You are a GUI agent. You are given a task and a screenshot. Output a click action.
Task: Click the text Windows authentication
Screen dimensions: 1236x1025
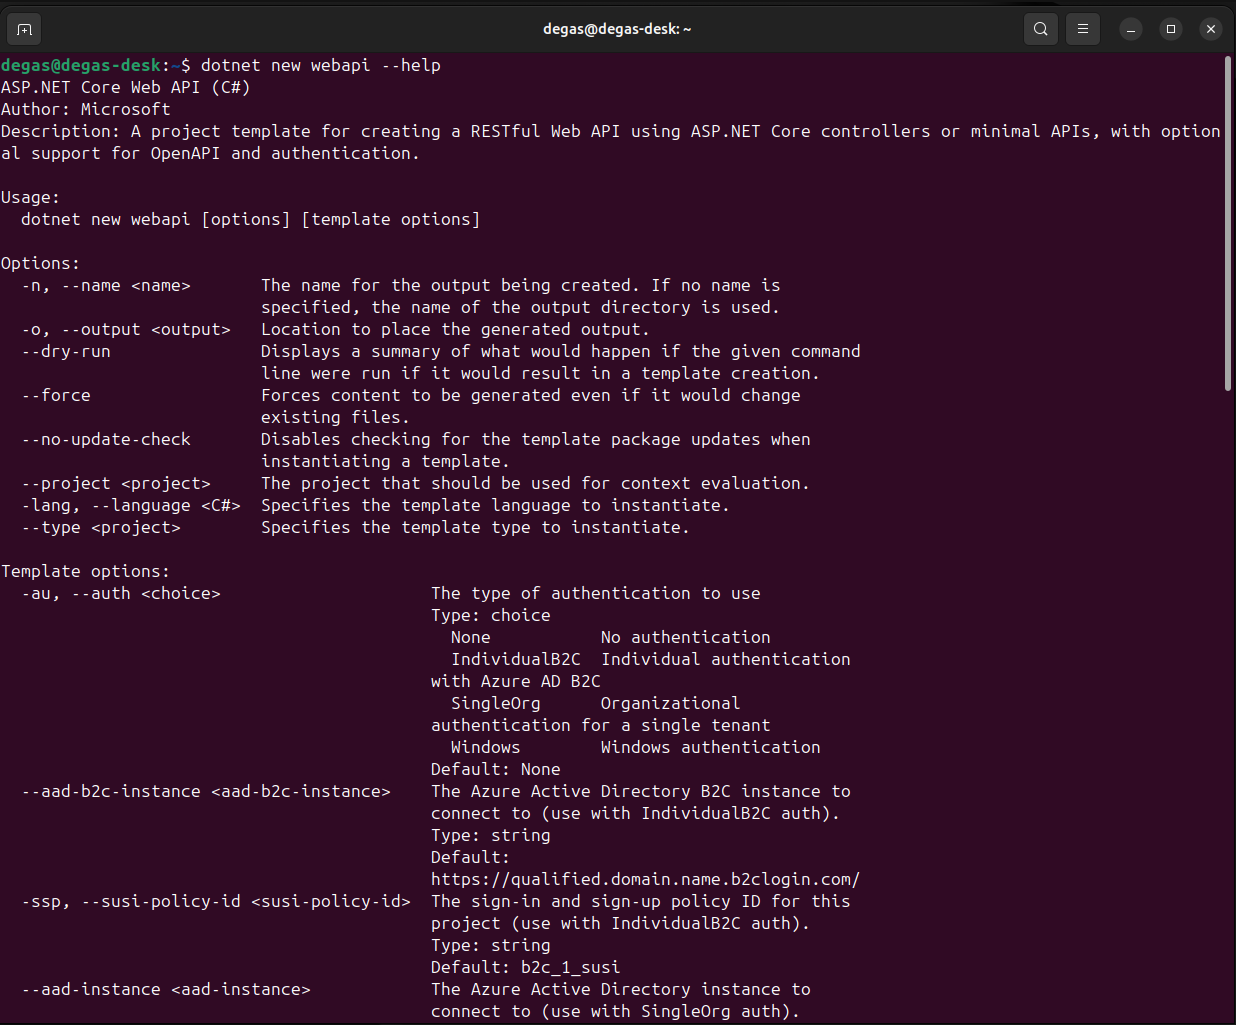711,747
